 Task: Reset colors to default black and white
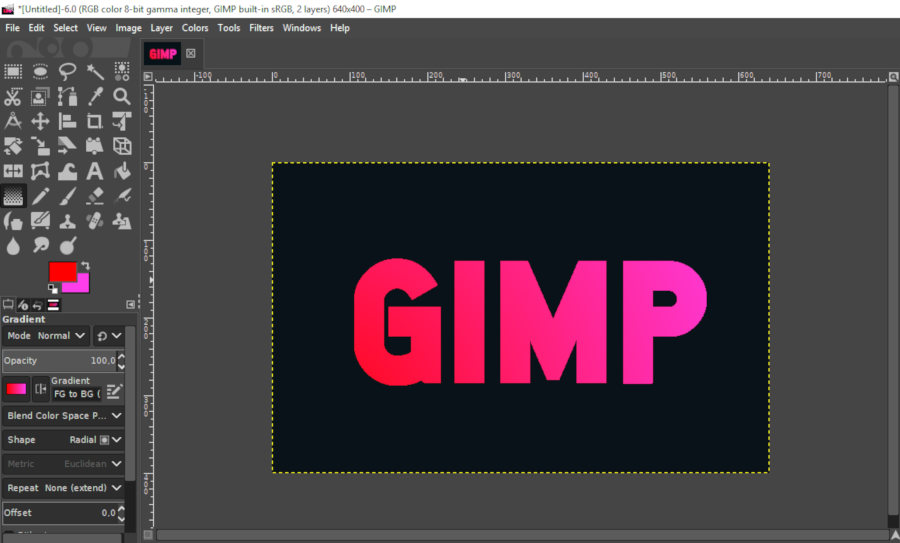(52, 289)
